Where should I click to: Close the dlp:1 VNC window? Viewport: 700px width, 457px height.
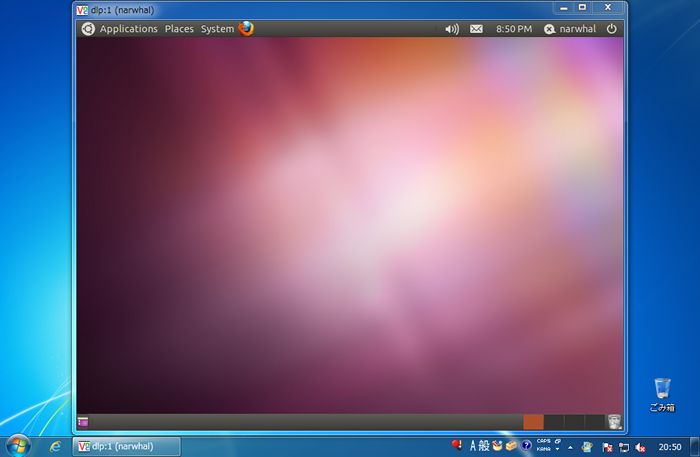[608, 8]
